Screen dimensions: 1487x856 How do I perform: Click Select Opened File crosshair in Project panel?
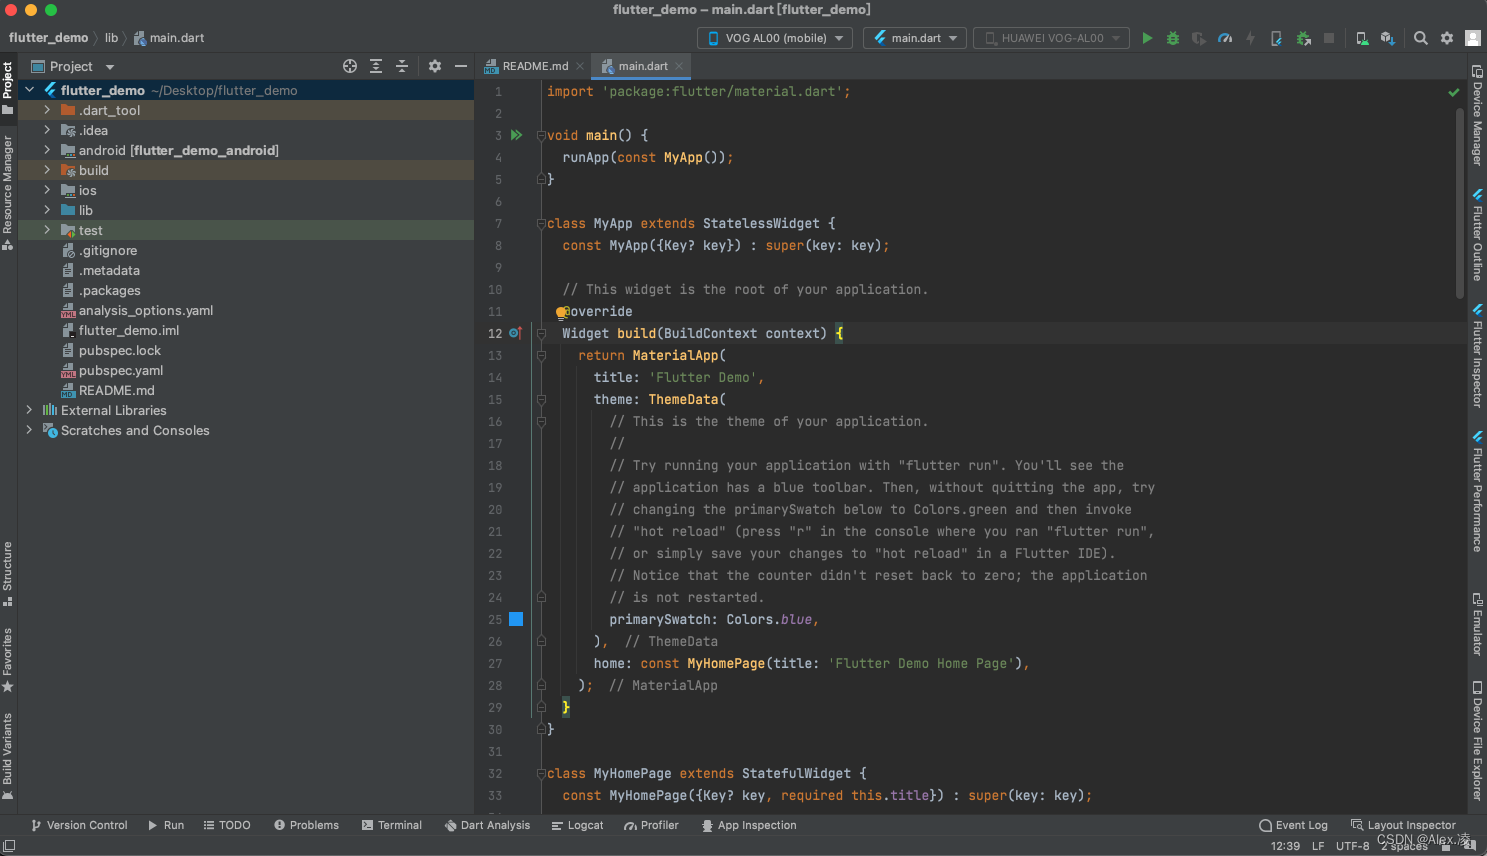click(349, 65)
